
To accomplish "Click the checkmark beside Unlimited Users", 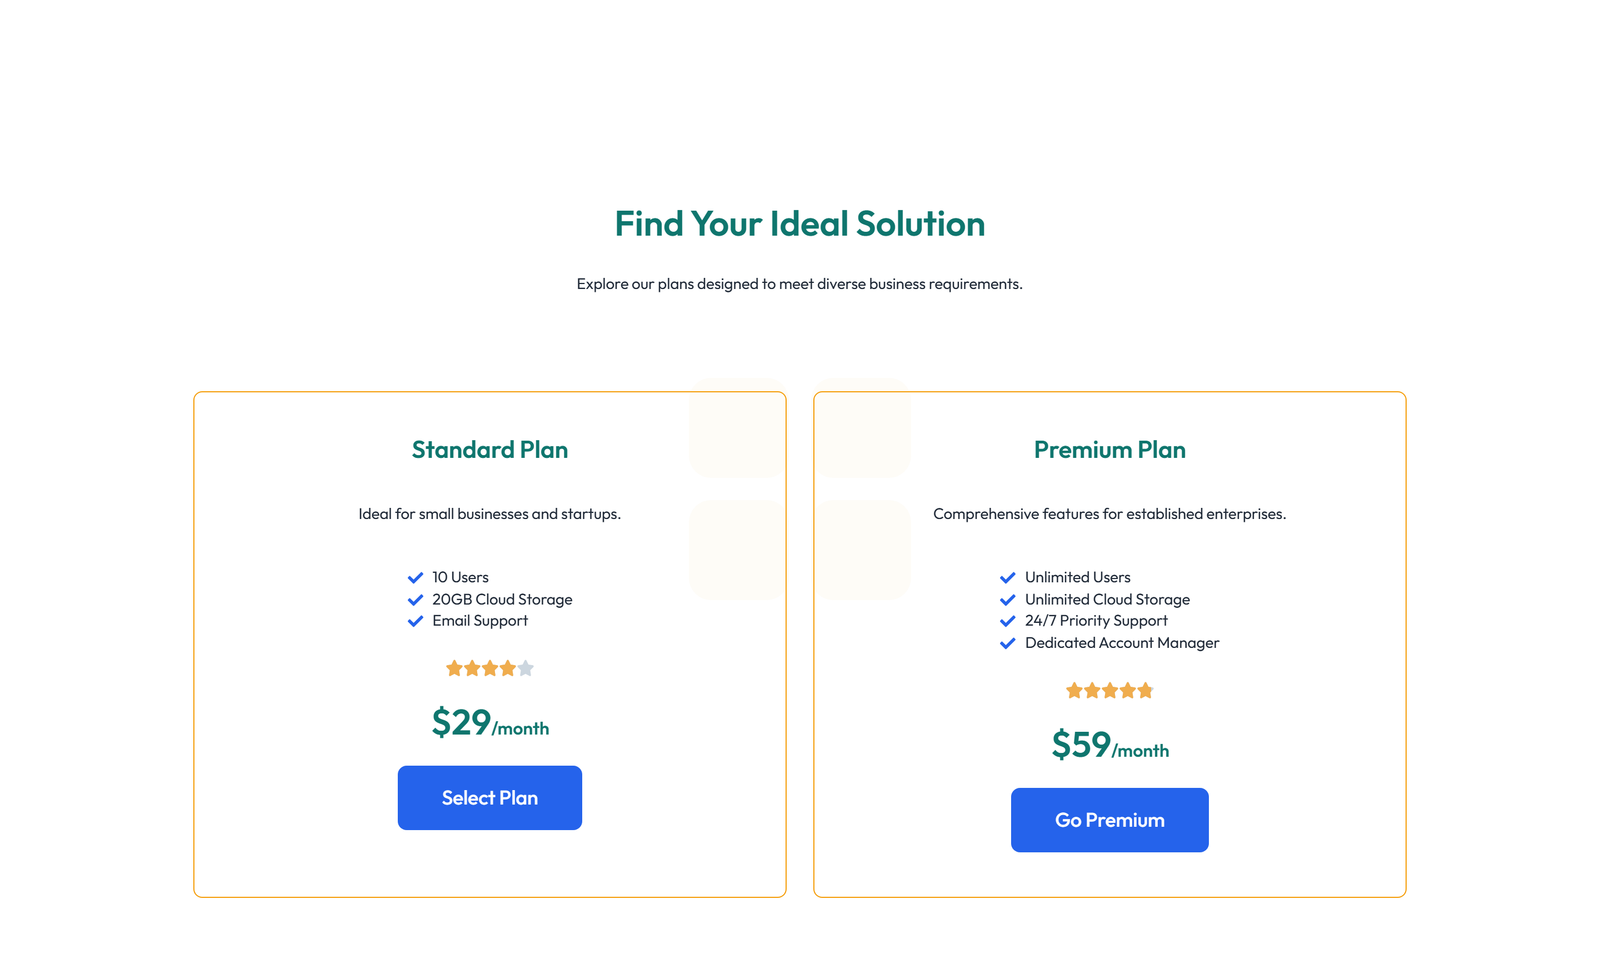I will click(x=1008, y=577).
